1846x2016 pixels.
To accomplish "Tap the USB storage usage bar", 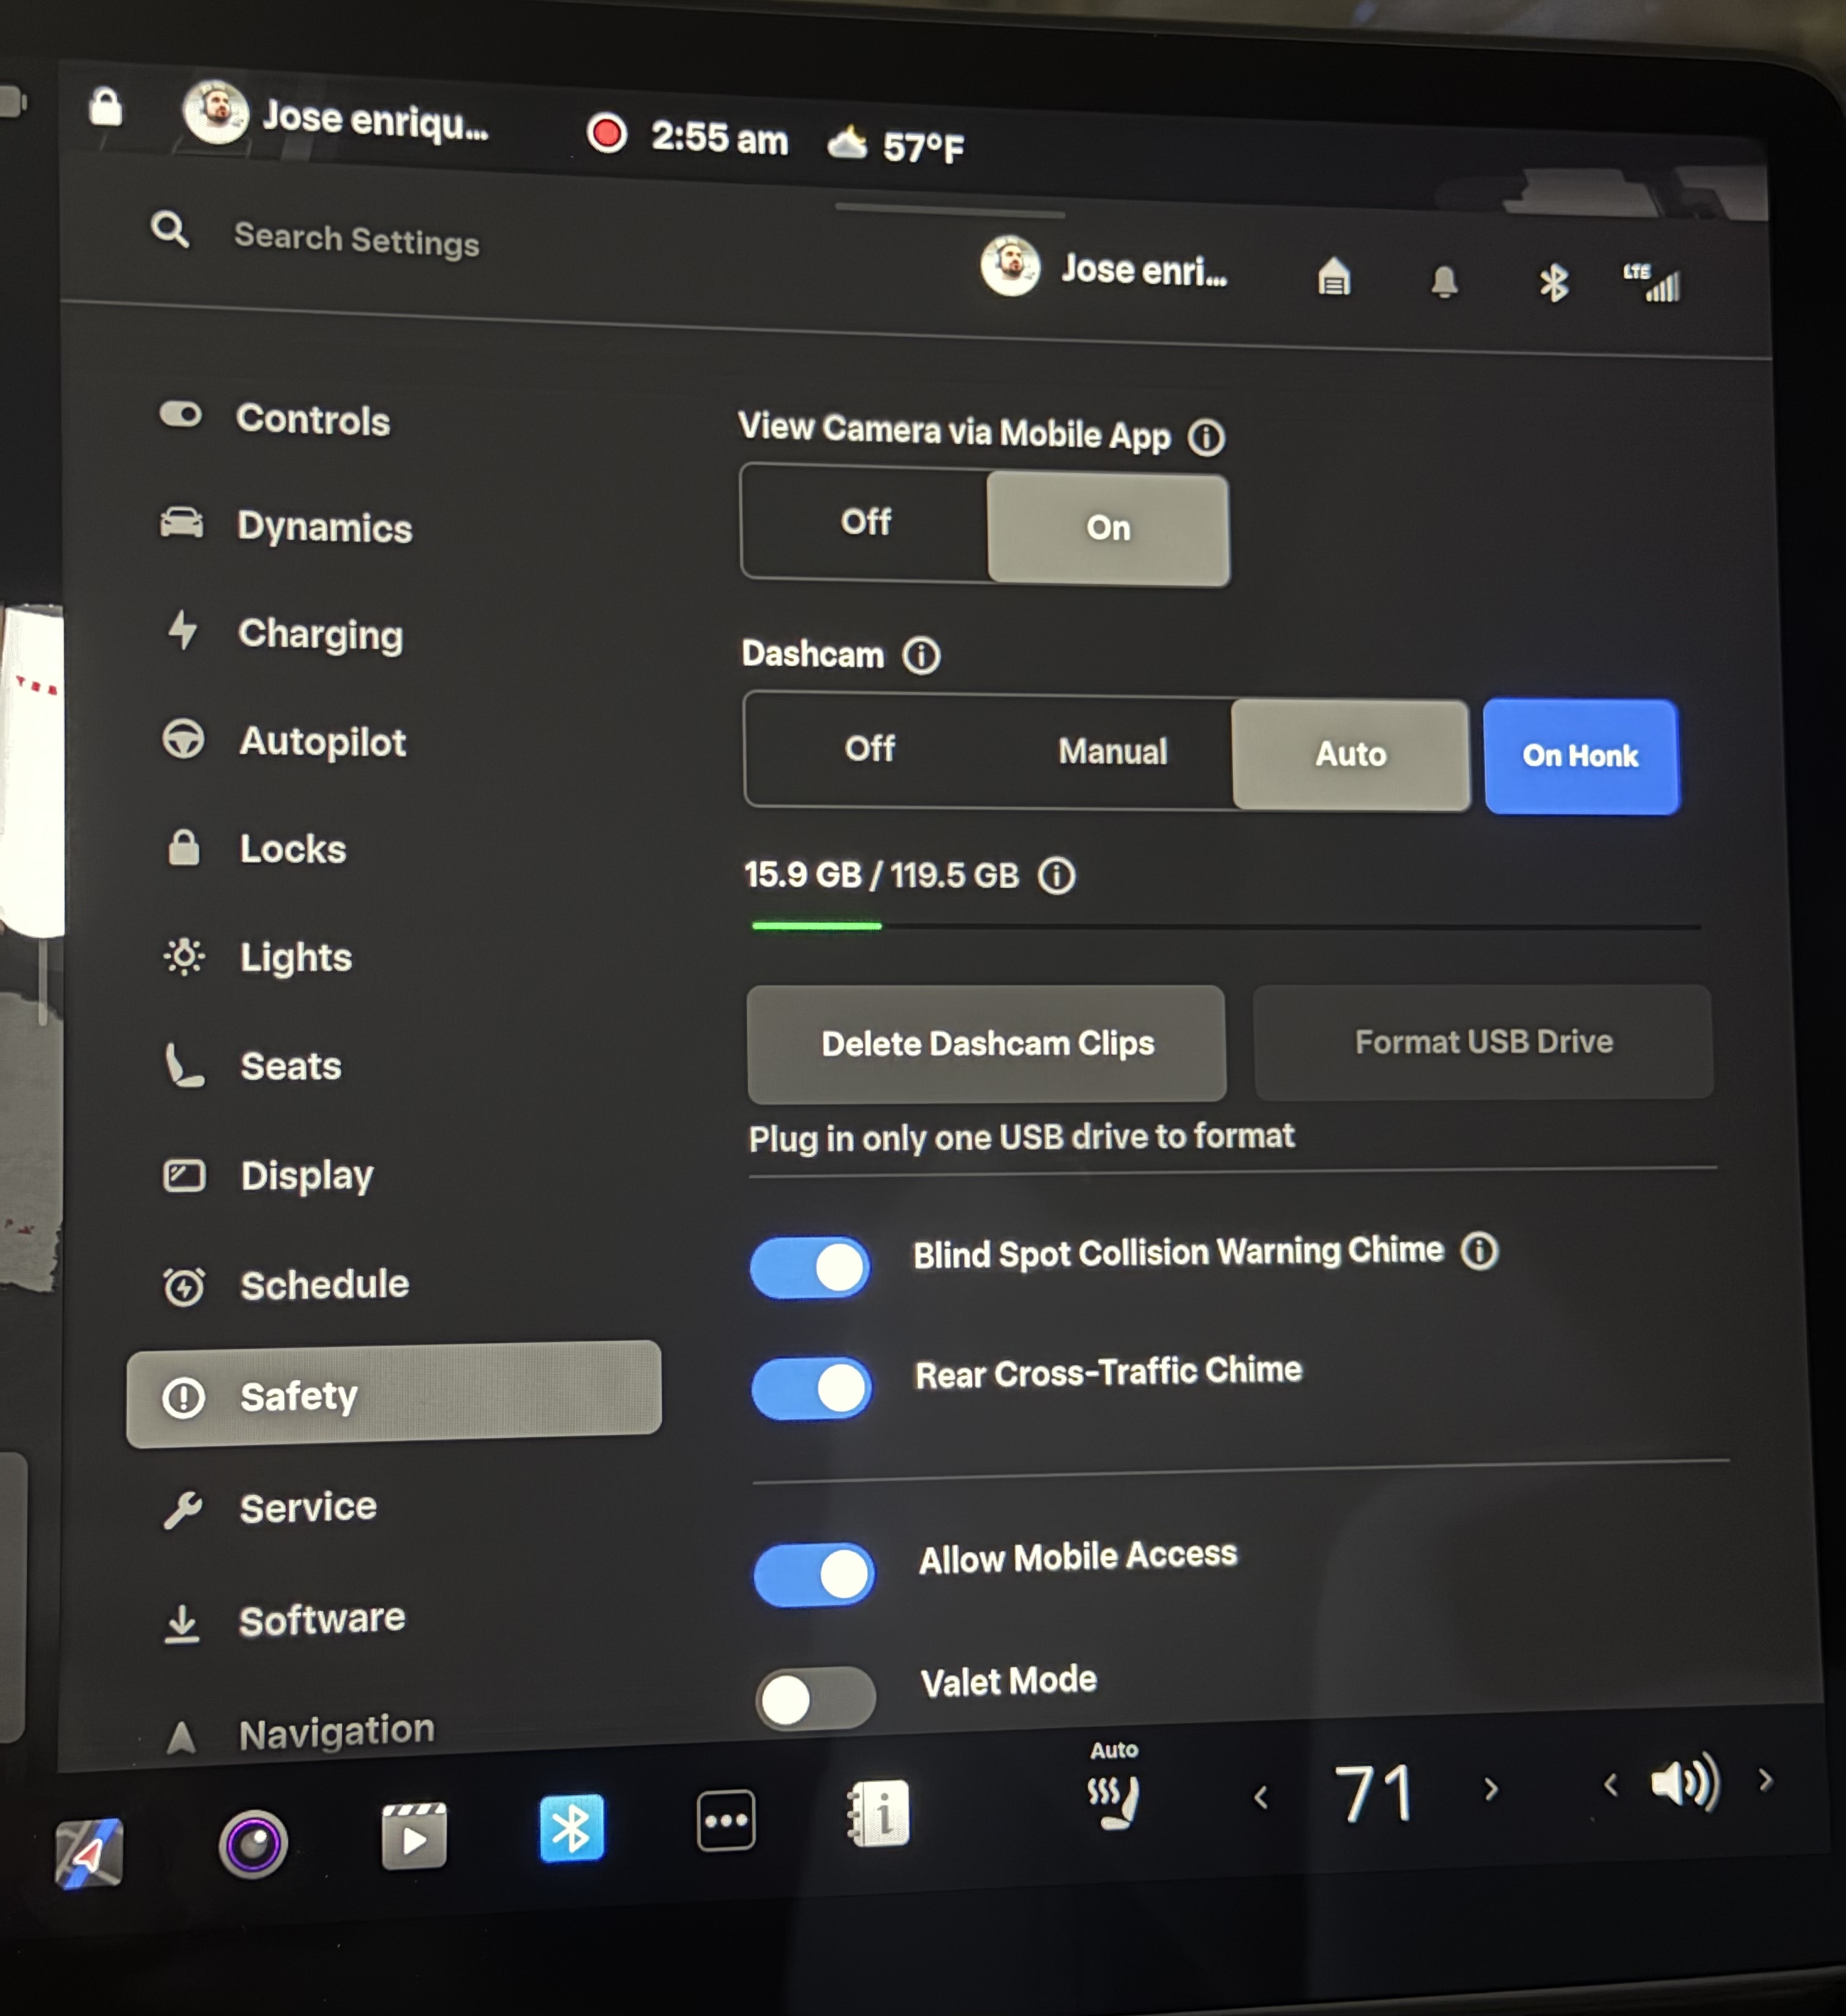I will tap(1225, 927).
